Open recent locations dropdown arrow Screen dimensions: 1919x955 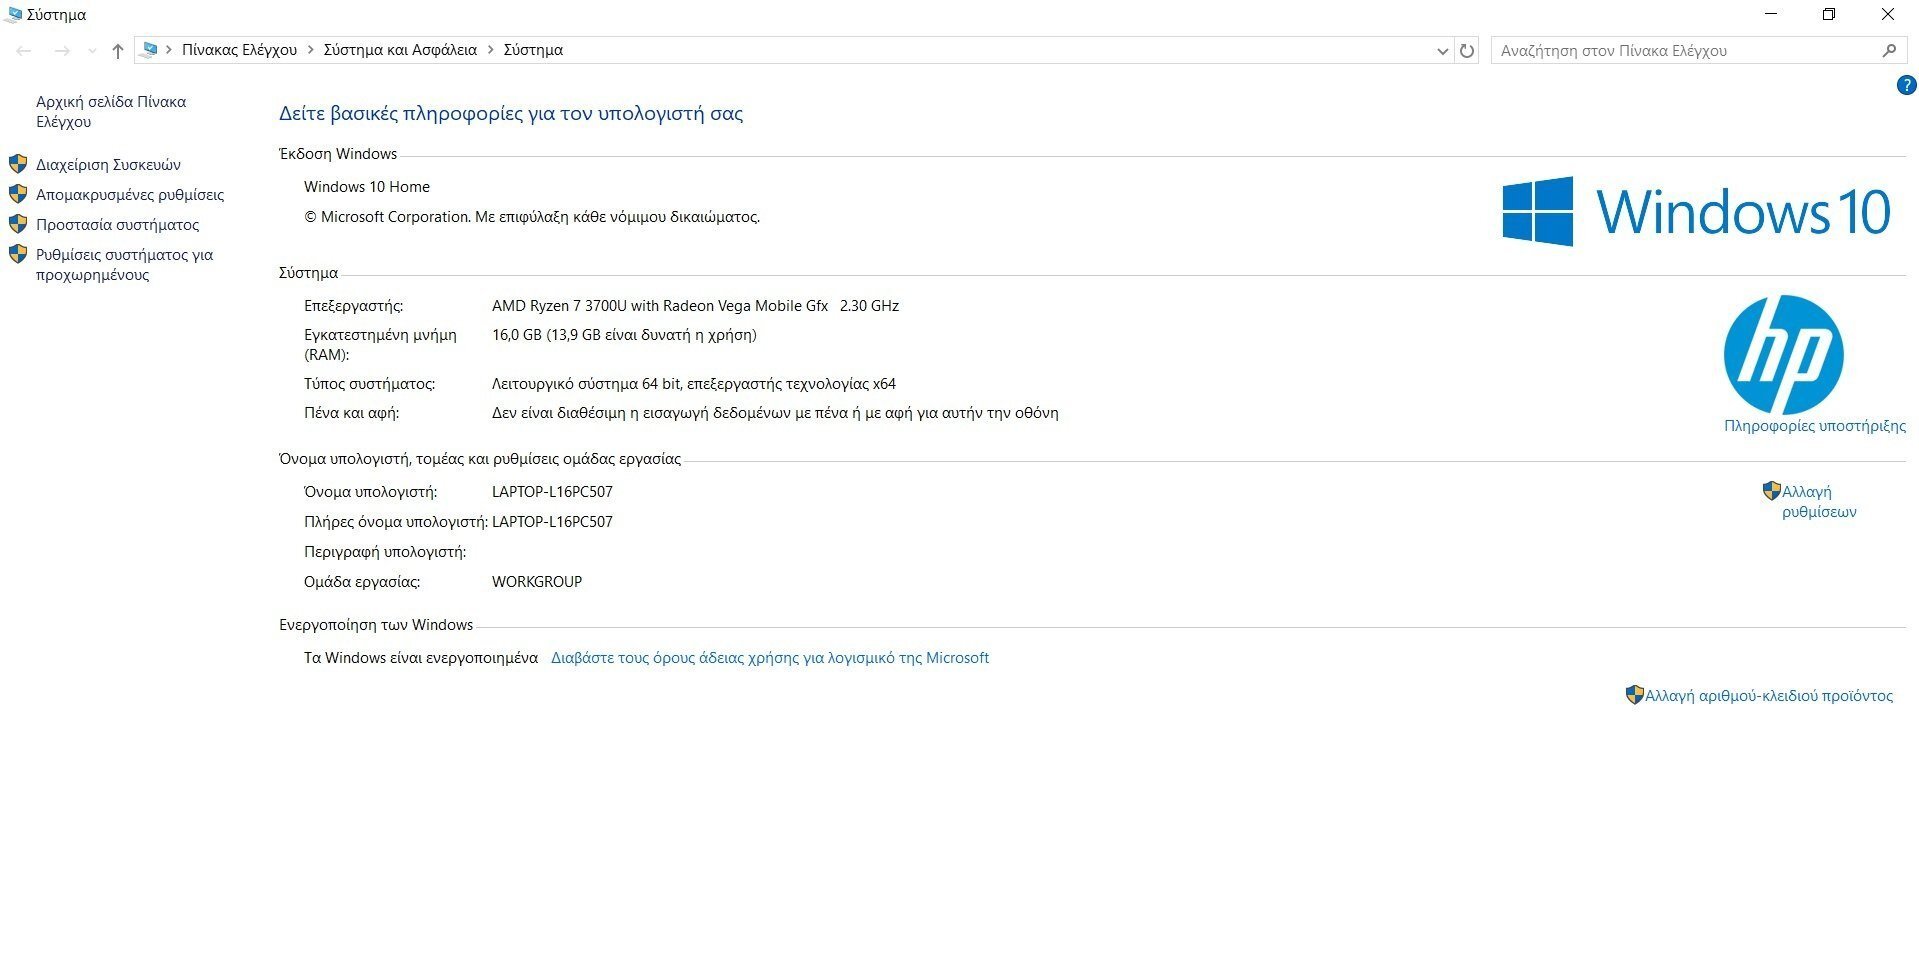tap(92, 51)
